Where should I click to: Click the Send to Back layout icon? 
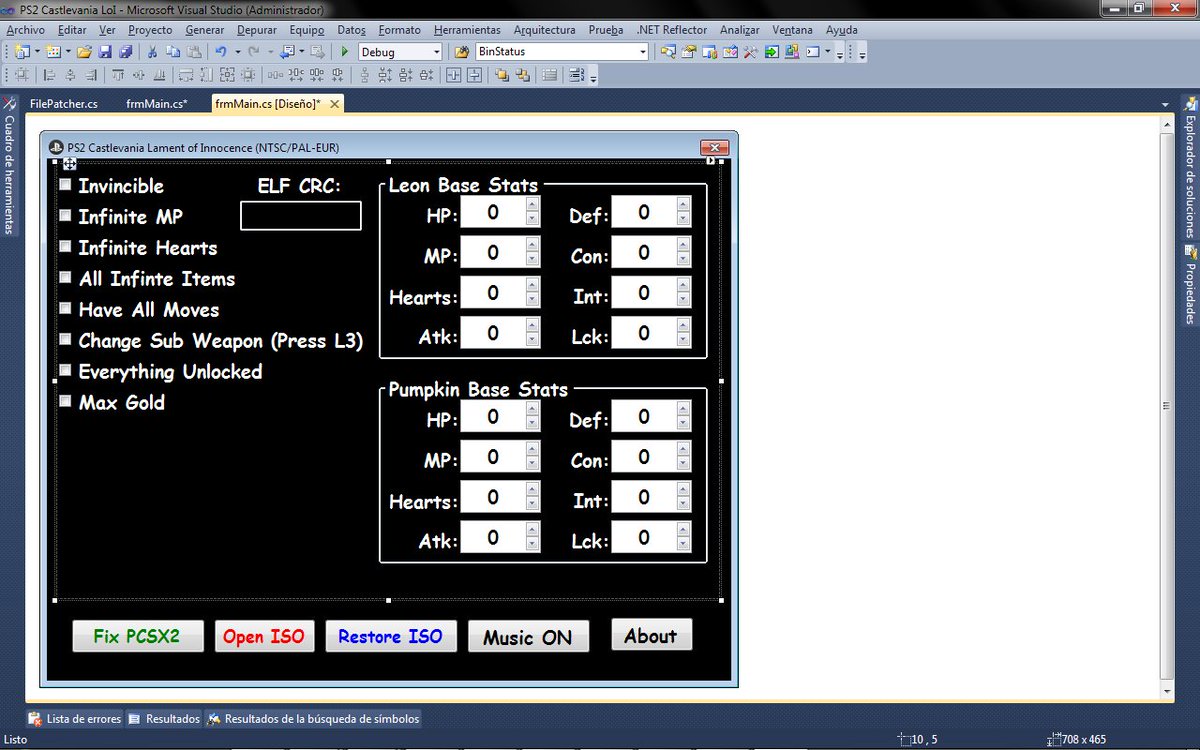coord(522,75)
